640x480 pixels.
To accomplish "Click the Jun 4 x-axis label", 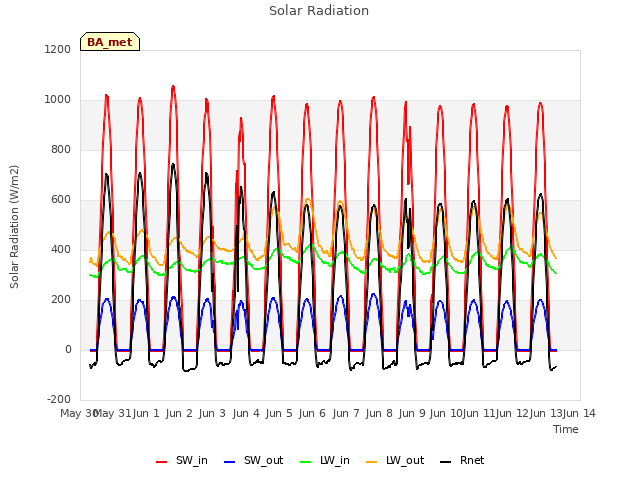I will [246, 413].
